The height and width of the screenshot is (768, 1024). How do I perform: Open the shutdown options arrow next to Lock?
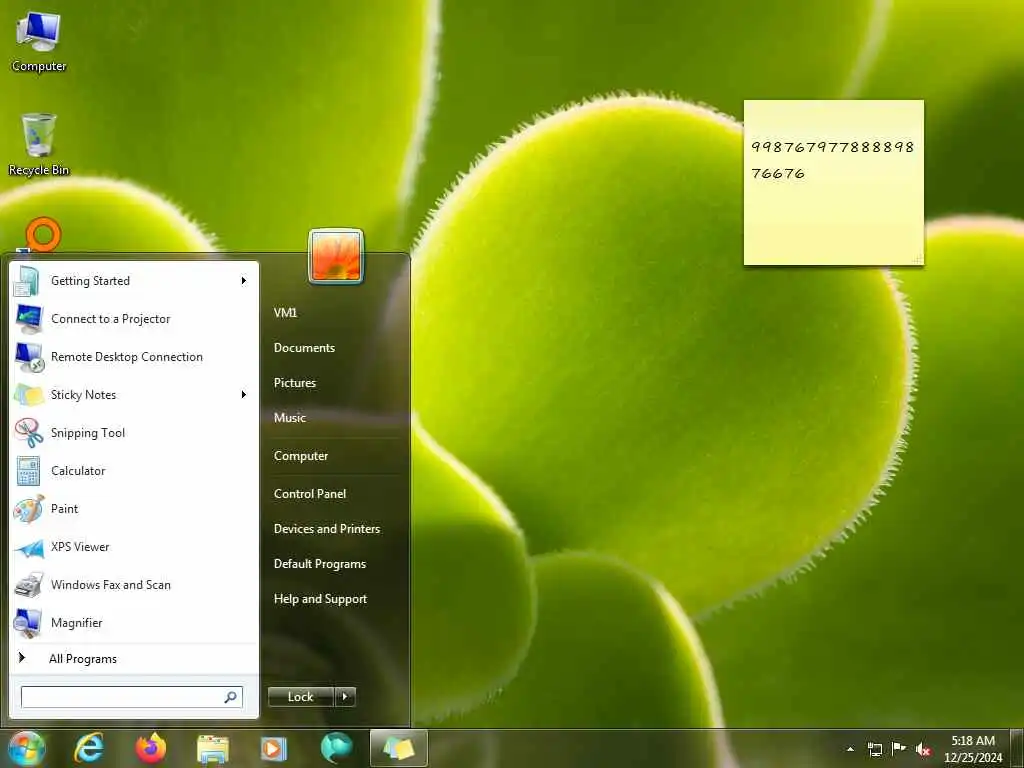tap(345, 697)
